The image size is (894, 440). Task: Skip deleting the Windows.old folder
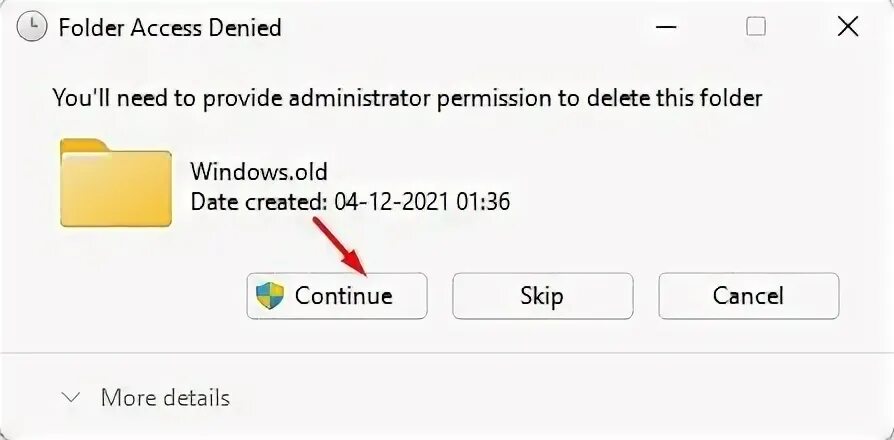pyautogui.click(x=542, y=296)
